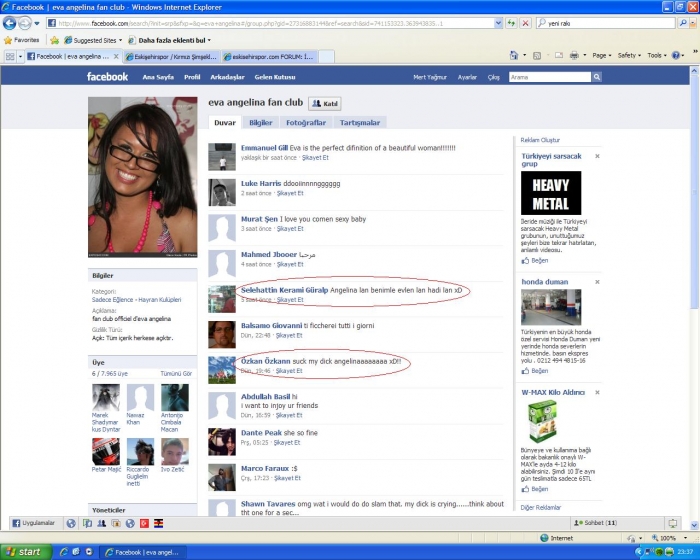Click the Print icon in command bar
Viewport: 700px width, 560px height.
(x=574, y=55)
